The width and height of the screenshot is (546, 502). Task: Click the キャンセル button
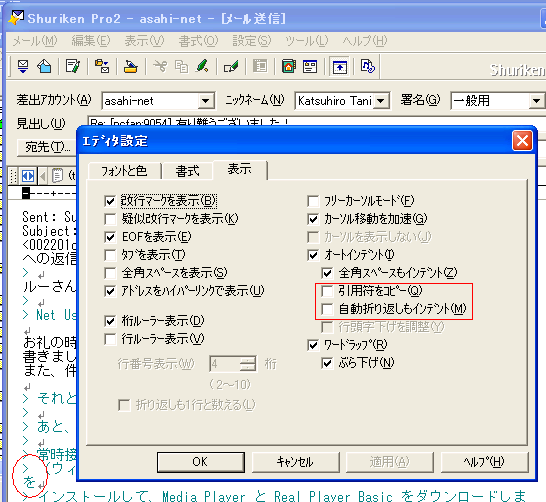295,462
